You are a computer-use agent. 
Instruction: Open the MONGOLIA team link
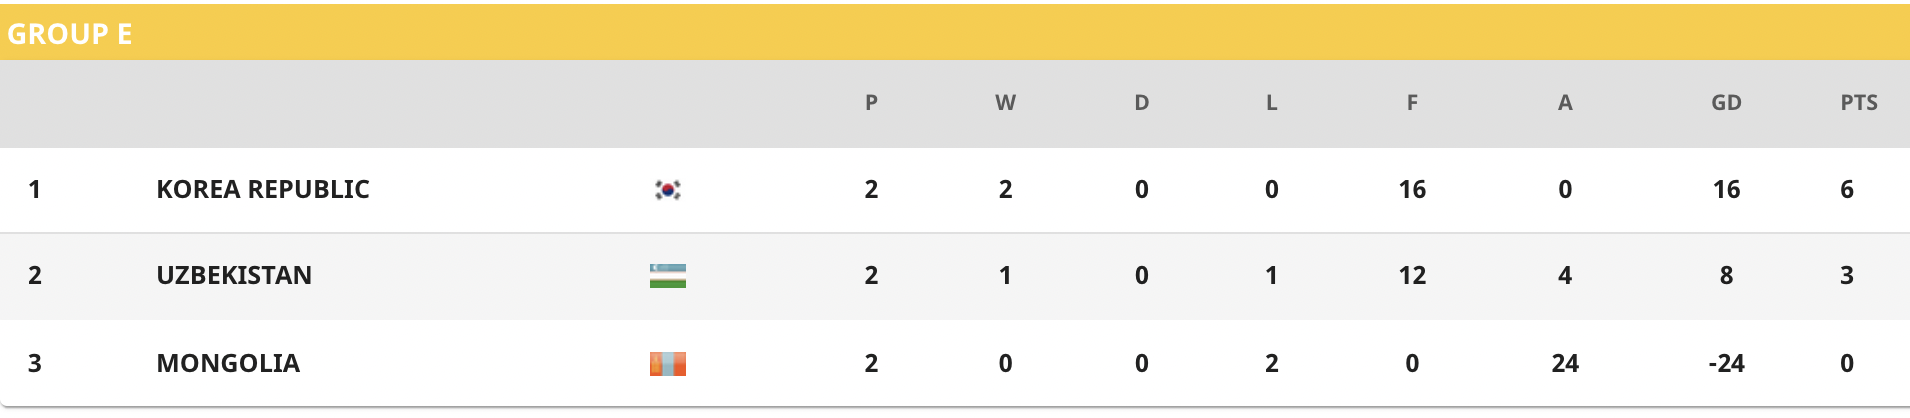click(228, 363)
